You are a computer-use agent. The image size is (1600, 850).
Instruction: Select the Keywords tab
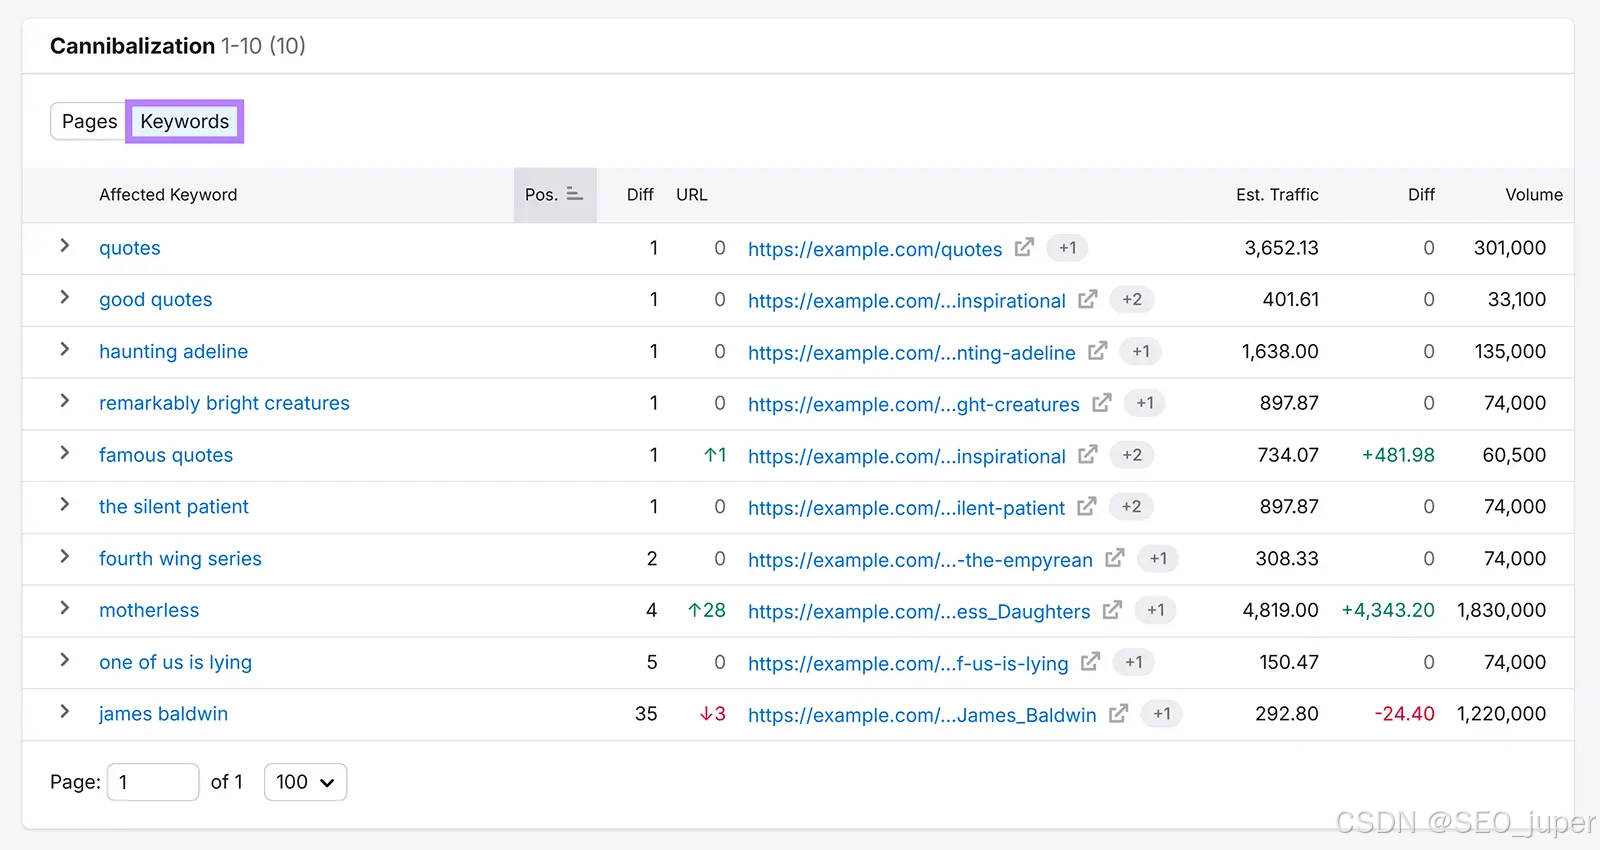click(185, 121)
